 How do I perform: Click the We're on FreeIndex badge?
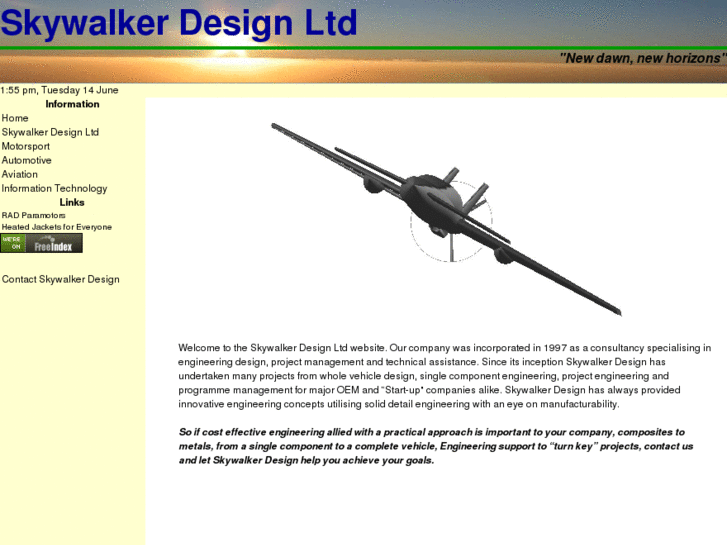point(42,243)
